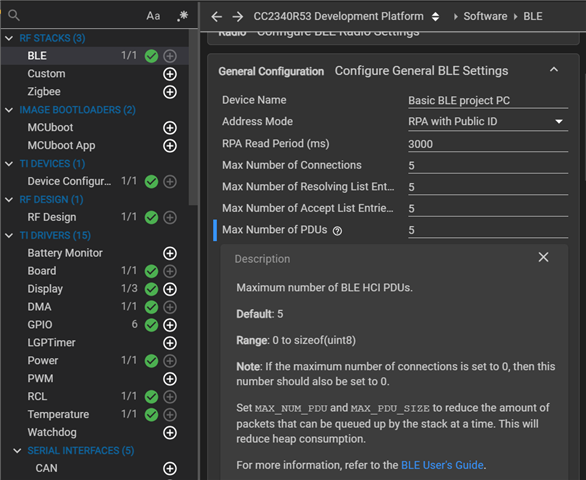The image size is (586, 480).
Task: Go back with the left arrow
Action: pyautogui.click(x=216, y=16)
